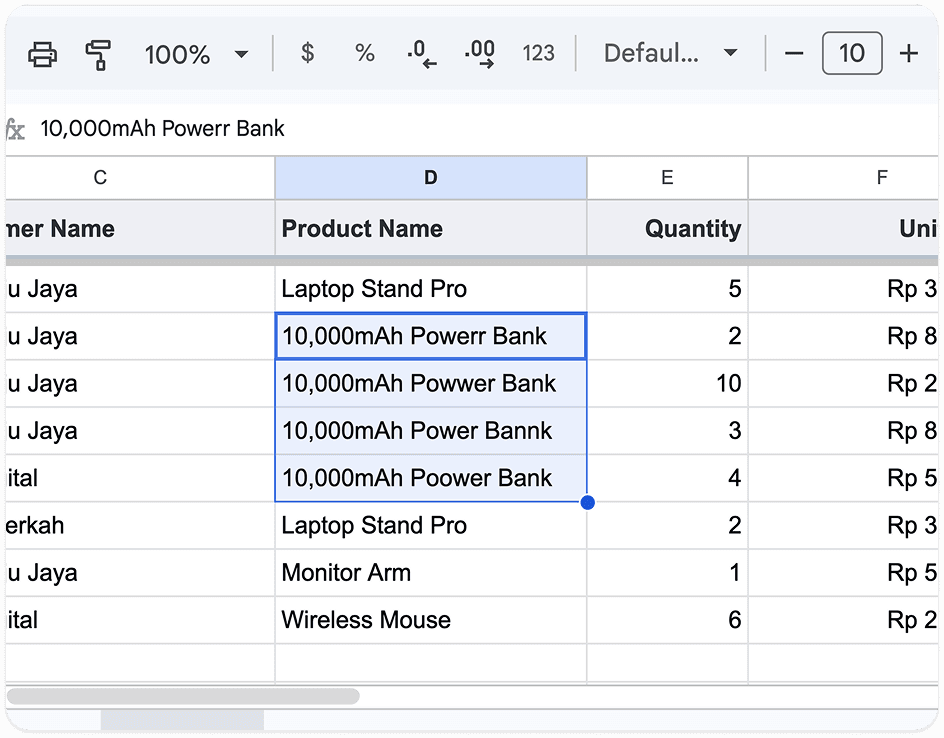Select the '10,000mAh Powwer Bank' cell

[x=430, y=383]
